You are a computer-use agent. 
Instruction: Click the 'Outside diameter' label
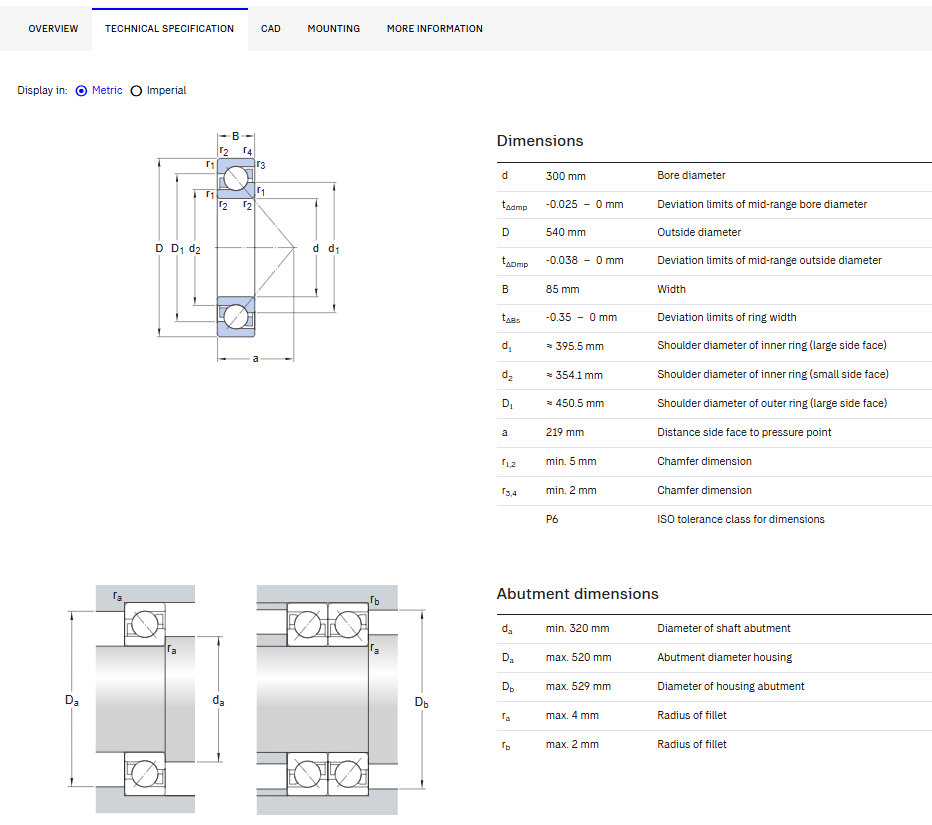pos(698,232)
